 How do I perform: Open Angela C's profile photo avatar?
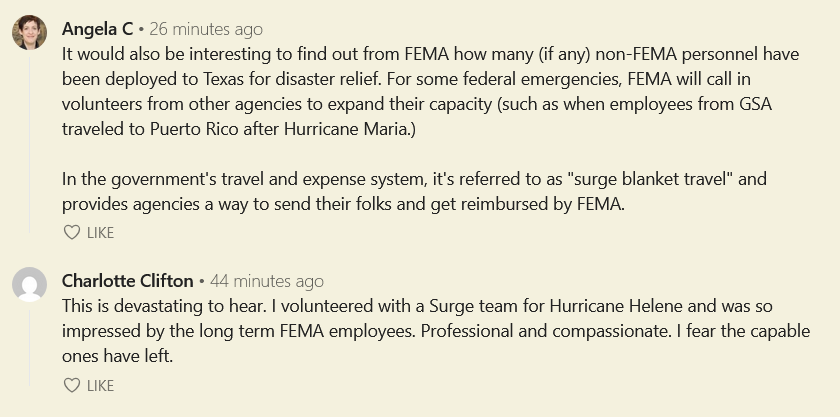point(29,32)
